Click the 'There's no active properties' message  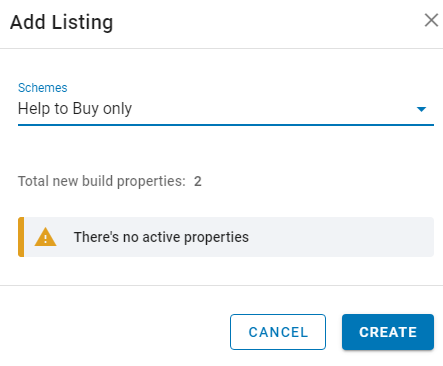coord(161,237)
